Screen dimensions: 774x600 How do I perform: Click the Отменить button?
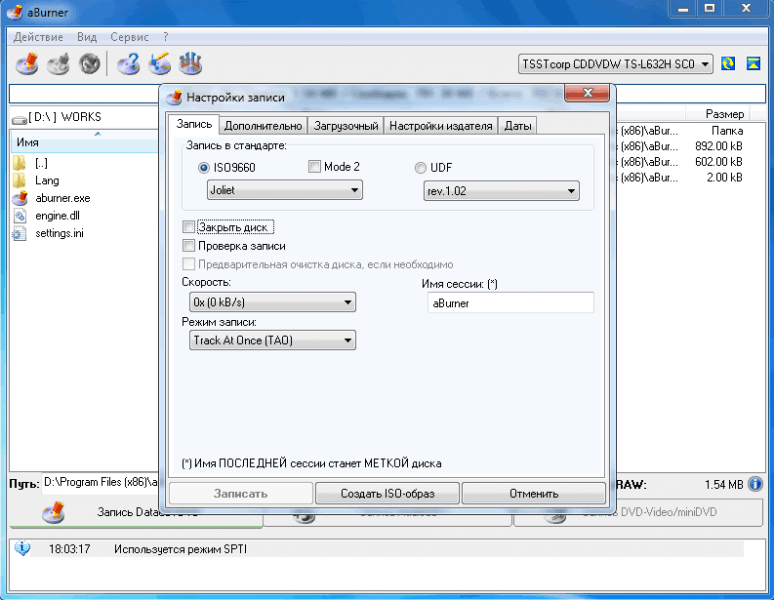click(534, 493)
